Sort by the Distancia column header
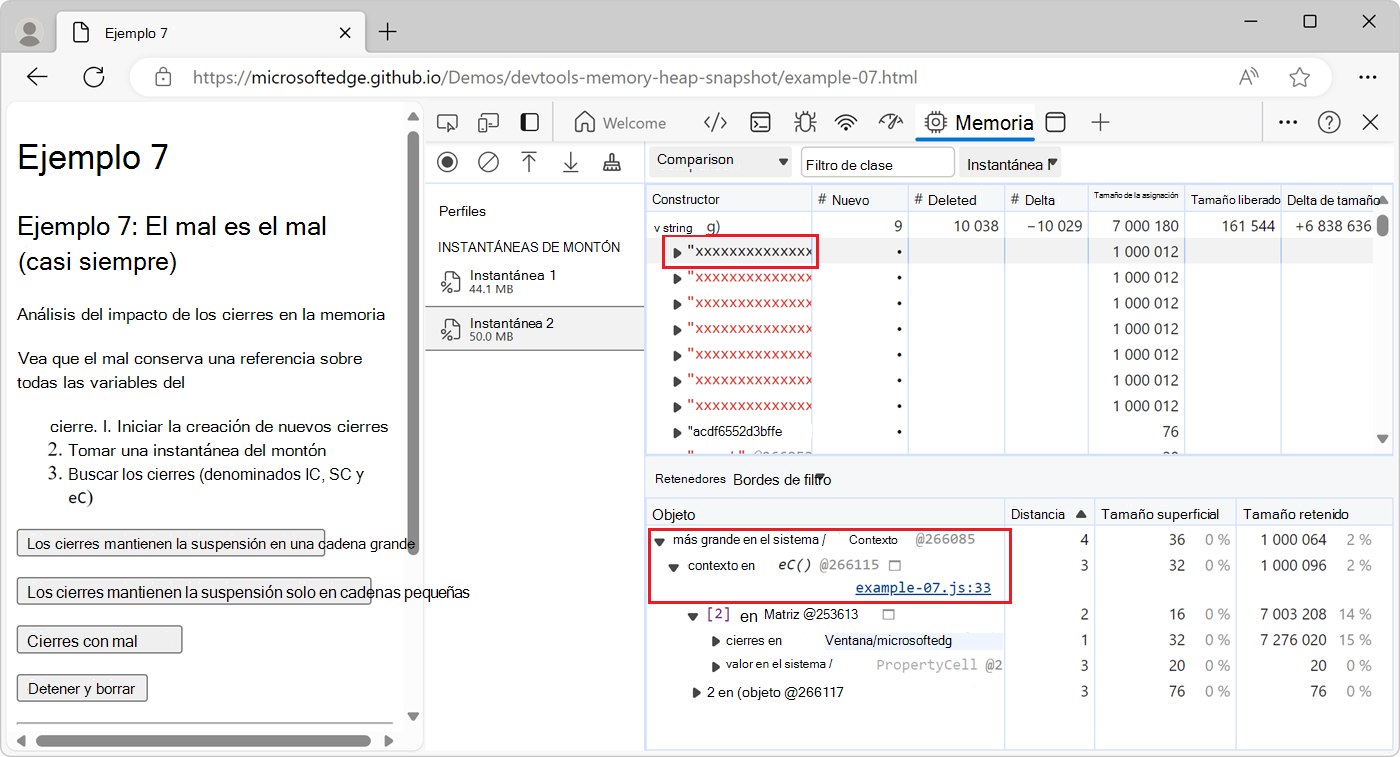The width and height of the screenshot is (1400, 757). (1049, 514)
